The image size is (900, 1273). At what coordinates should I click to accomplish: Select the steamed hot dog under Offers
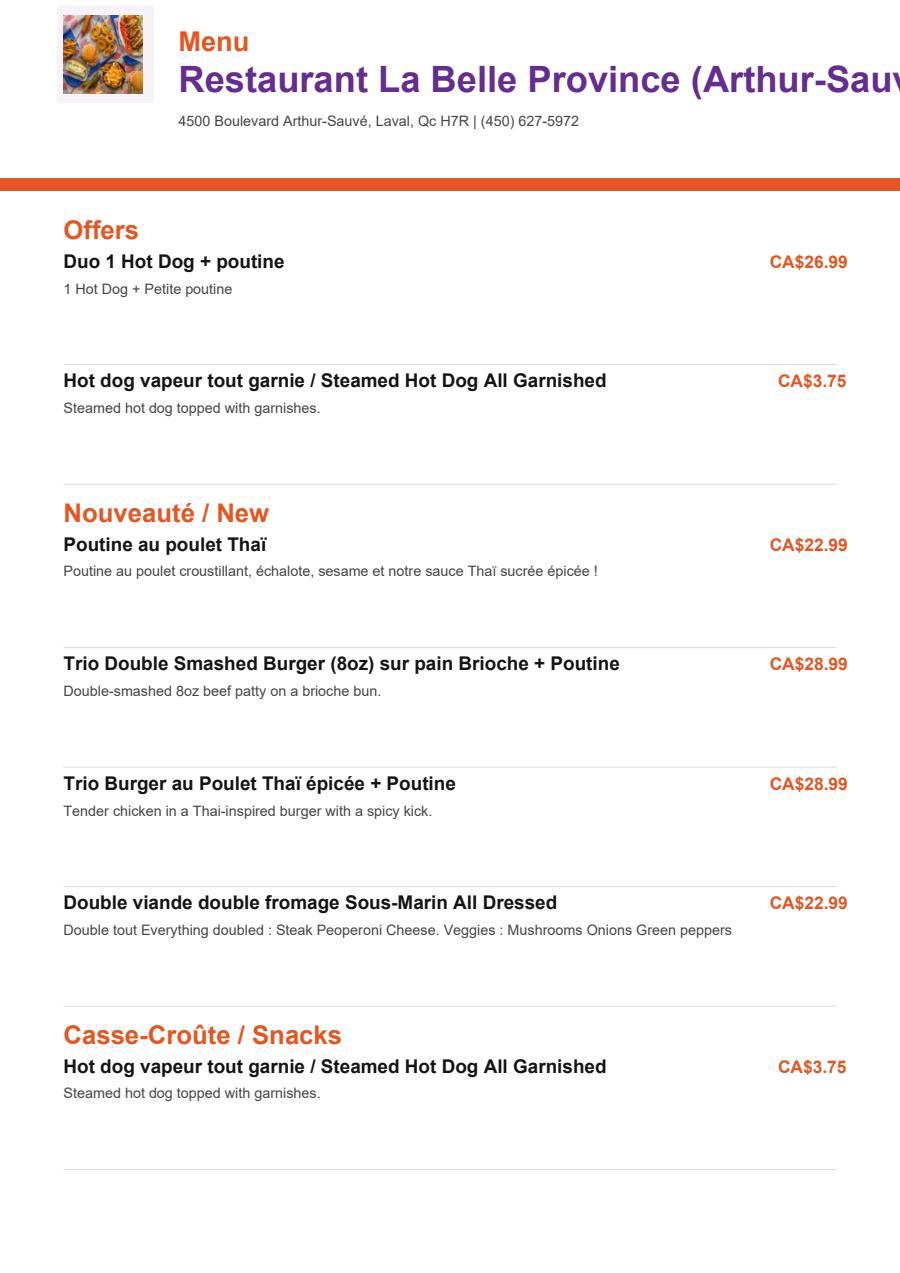tap(335, 381)
